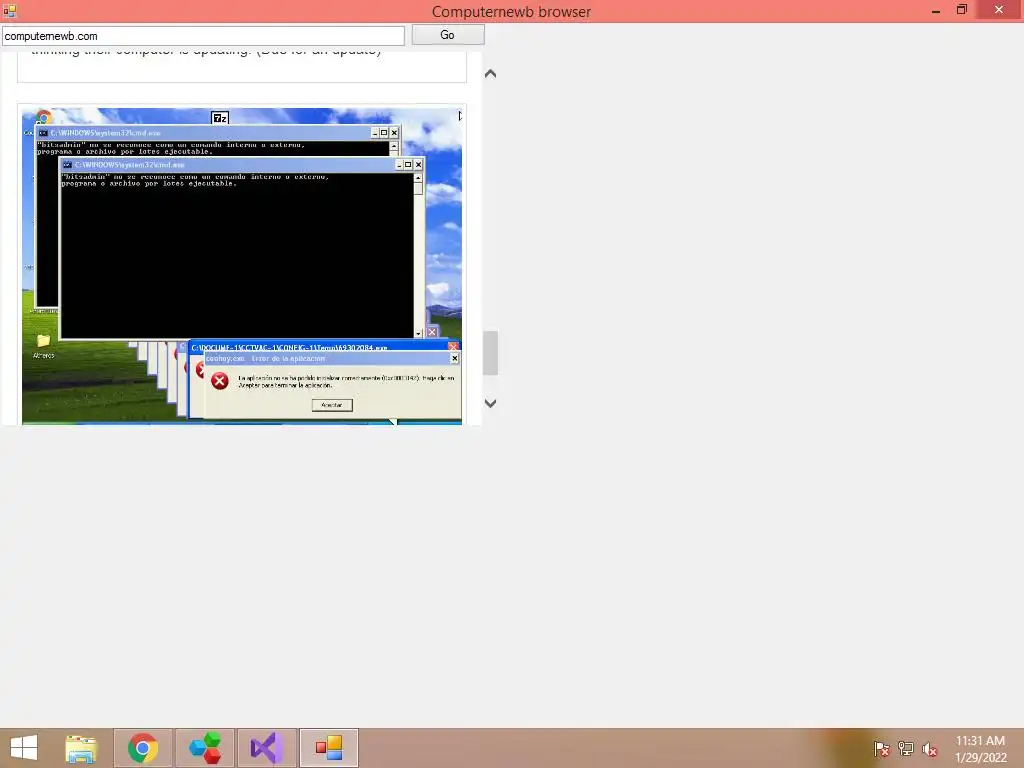Minimize the Computernewb browser window
The image size is (1024, 768).
point(936,10)
